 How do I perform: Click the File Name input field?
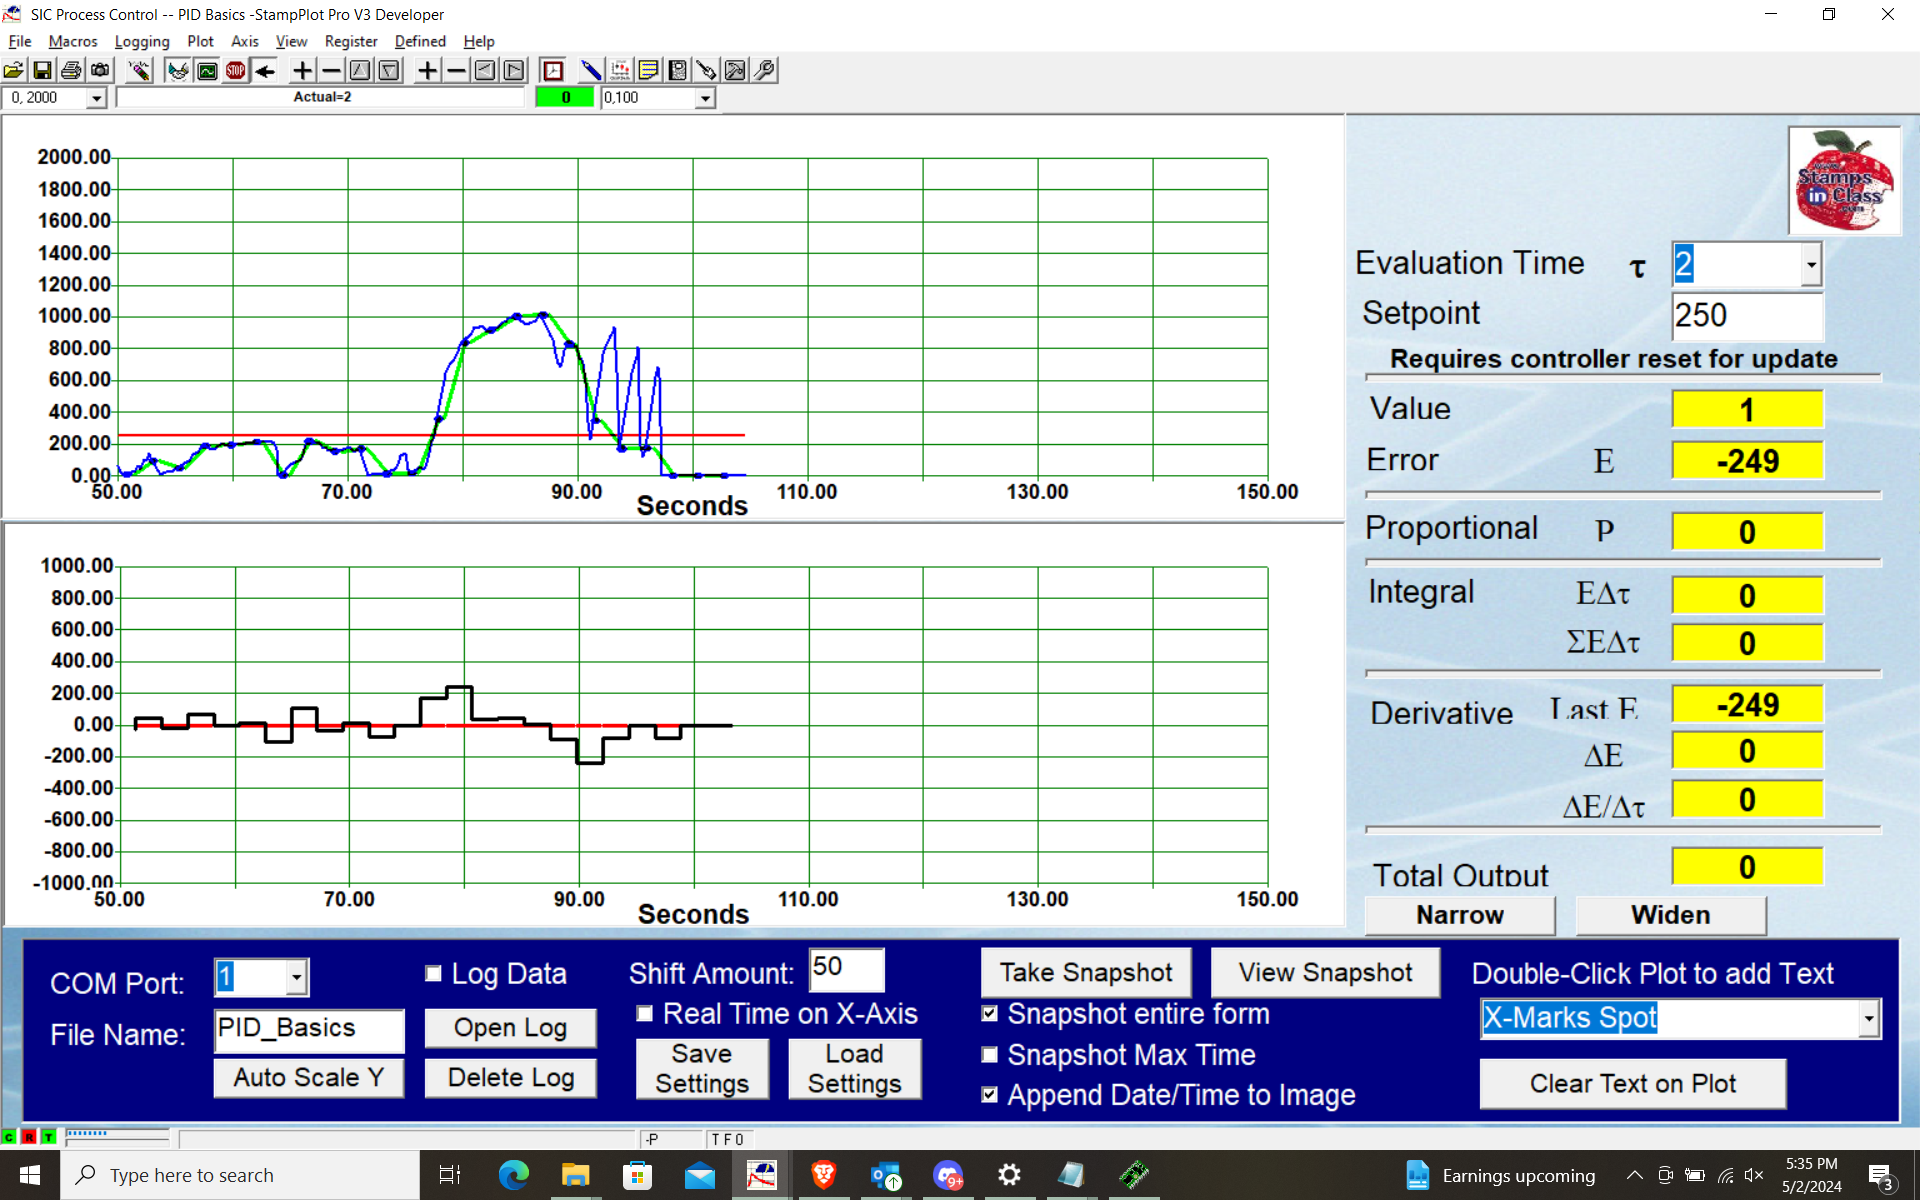[x=309, y=1030]
